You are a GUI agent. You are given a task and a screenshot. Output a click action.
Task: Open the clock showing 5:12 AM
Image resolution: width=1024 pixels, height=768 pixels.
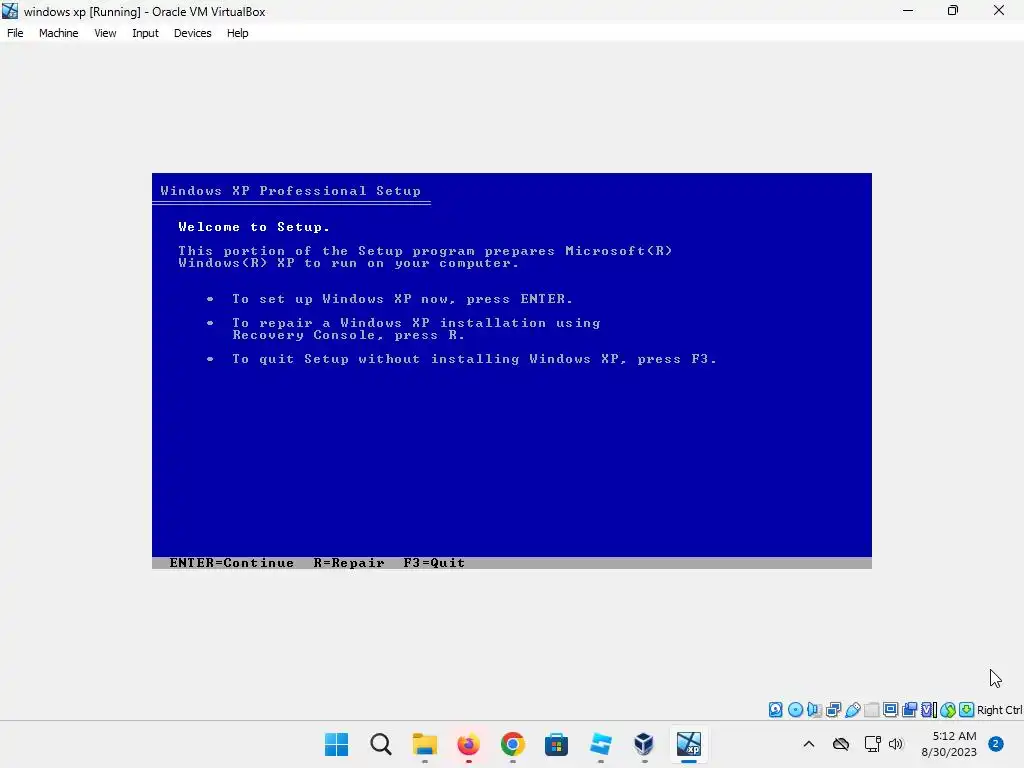[x=949, y=744]
